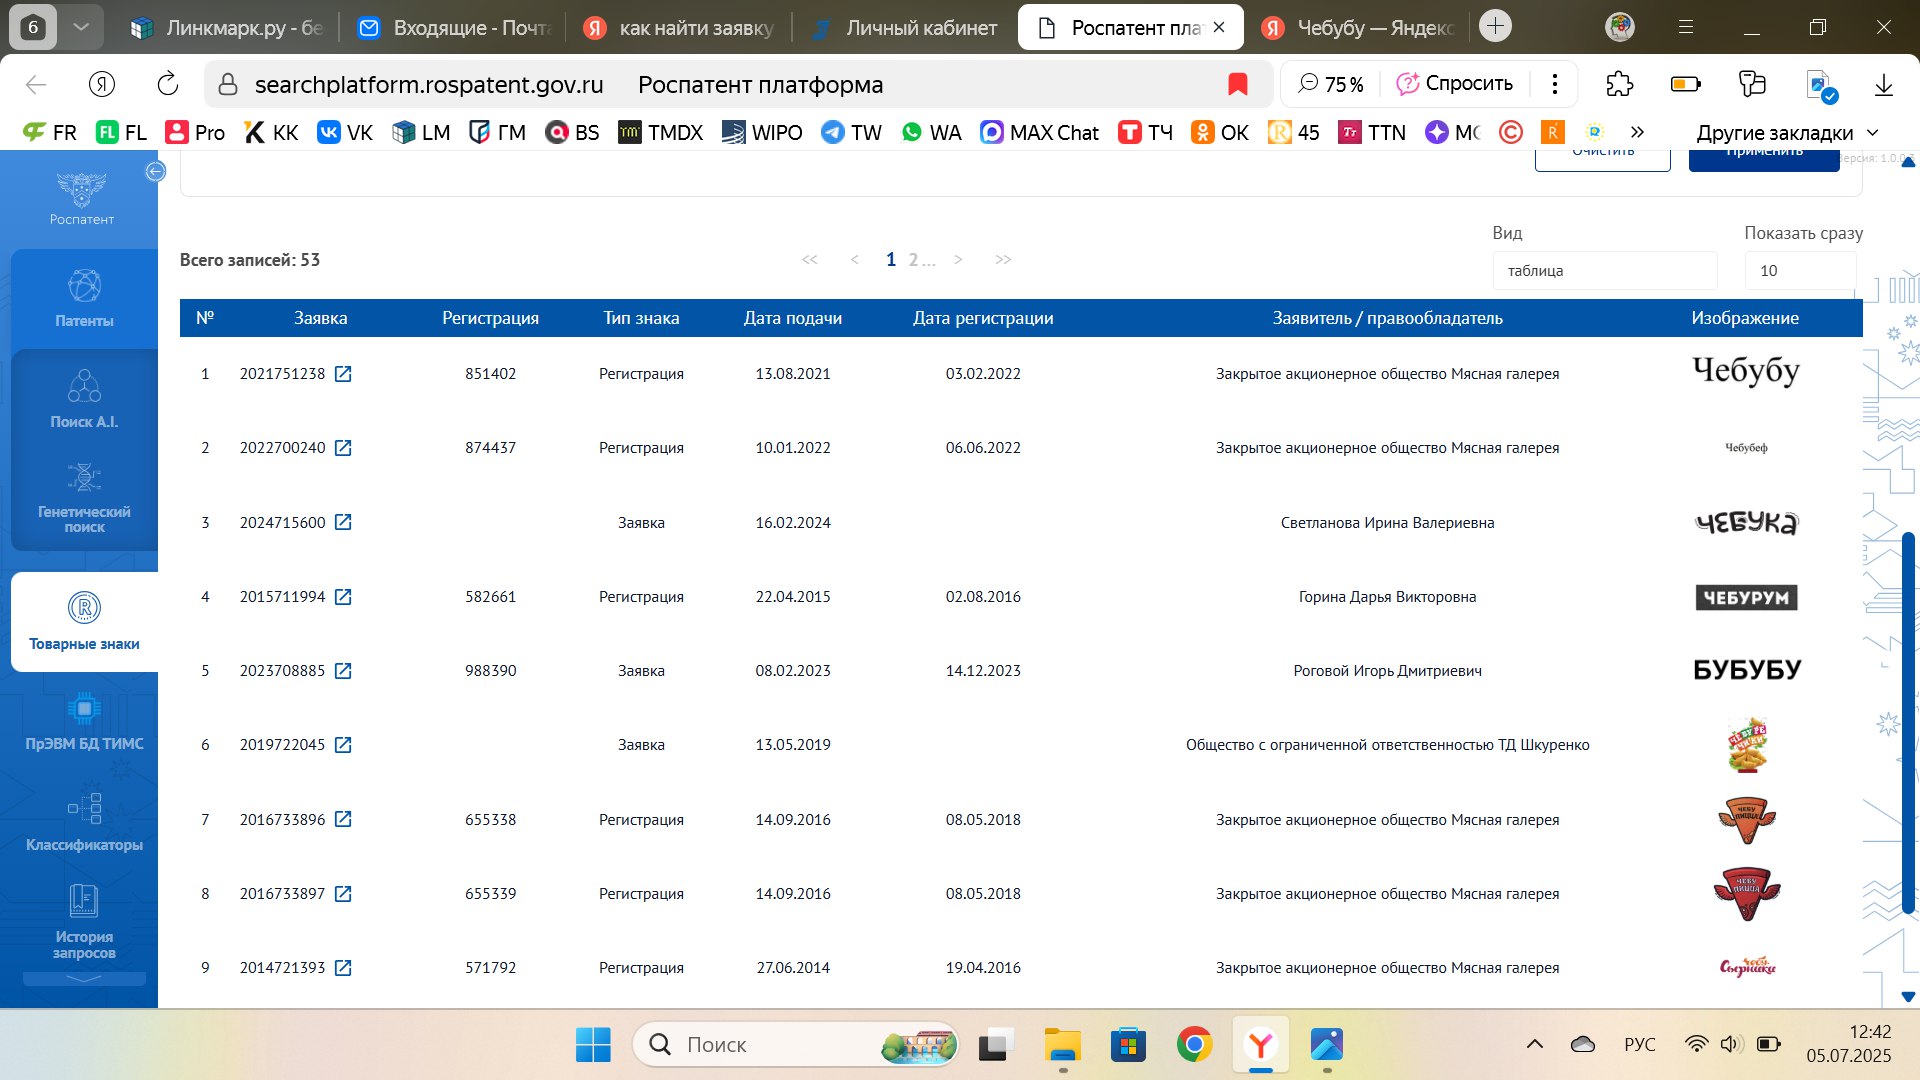Open Поиск A.I. section in sidebar
Image resolution: width=1920 pixels, height=1080 pixels.
pos(84,399)
